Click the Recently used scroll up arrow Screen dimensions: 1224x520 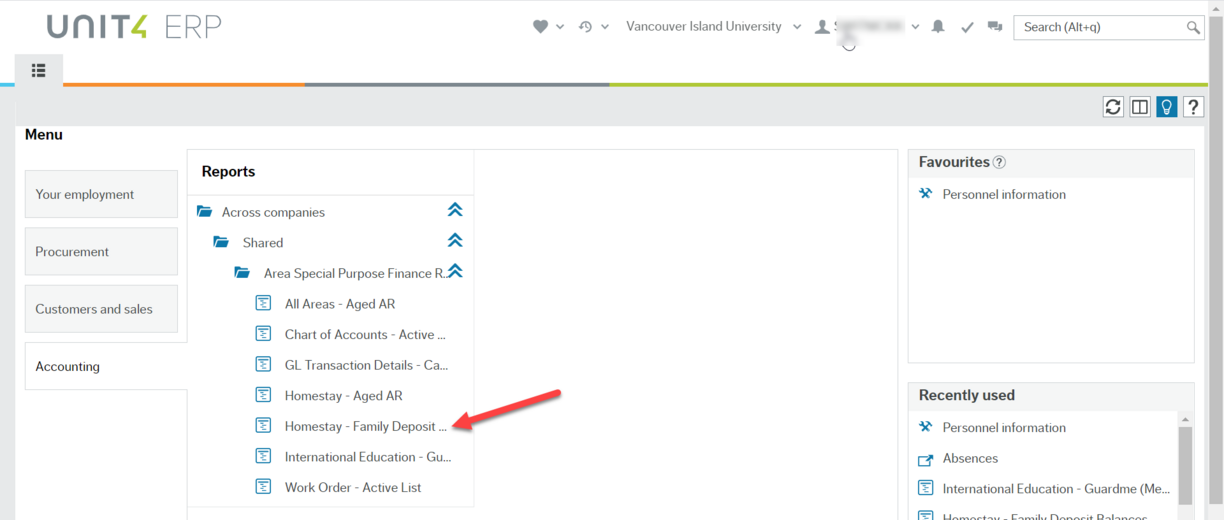(1185, 420)
